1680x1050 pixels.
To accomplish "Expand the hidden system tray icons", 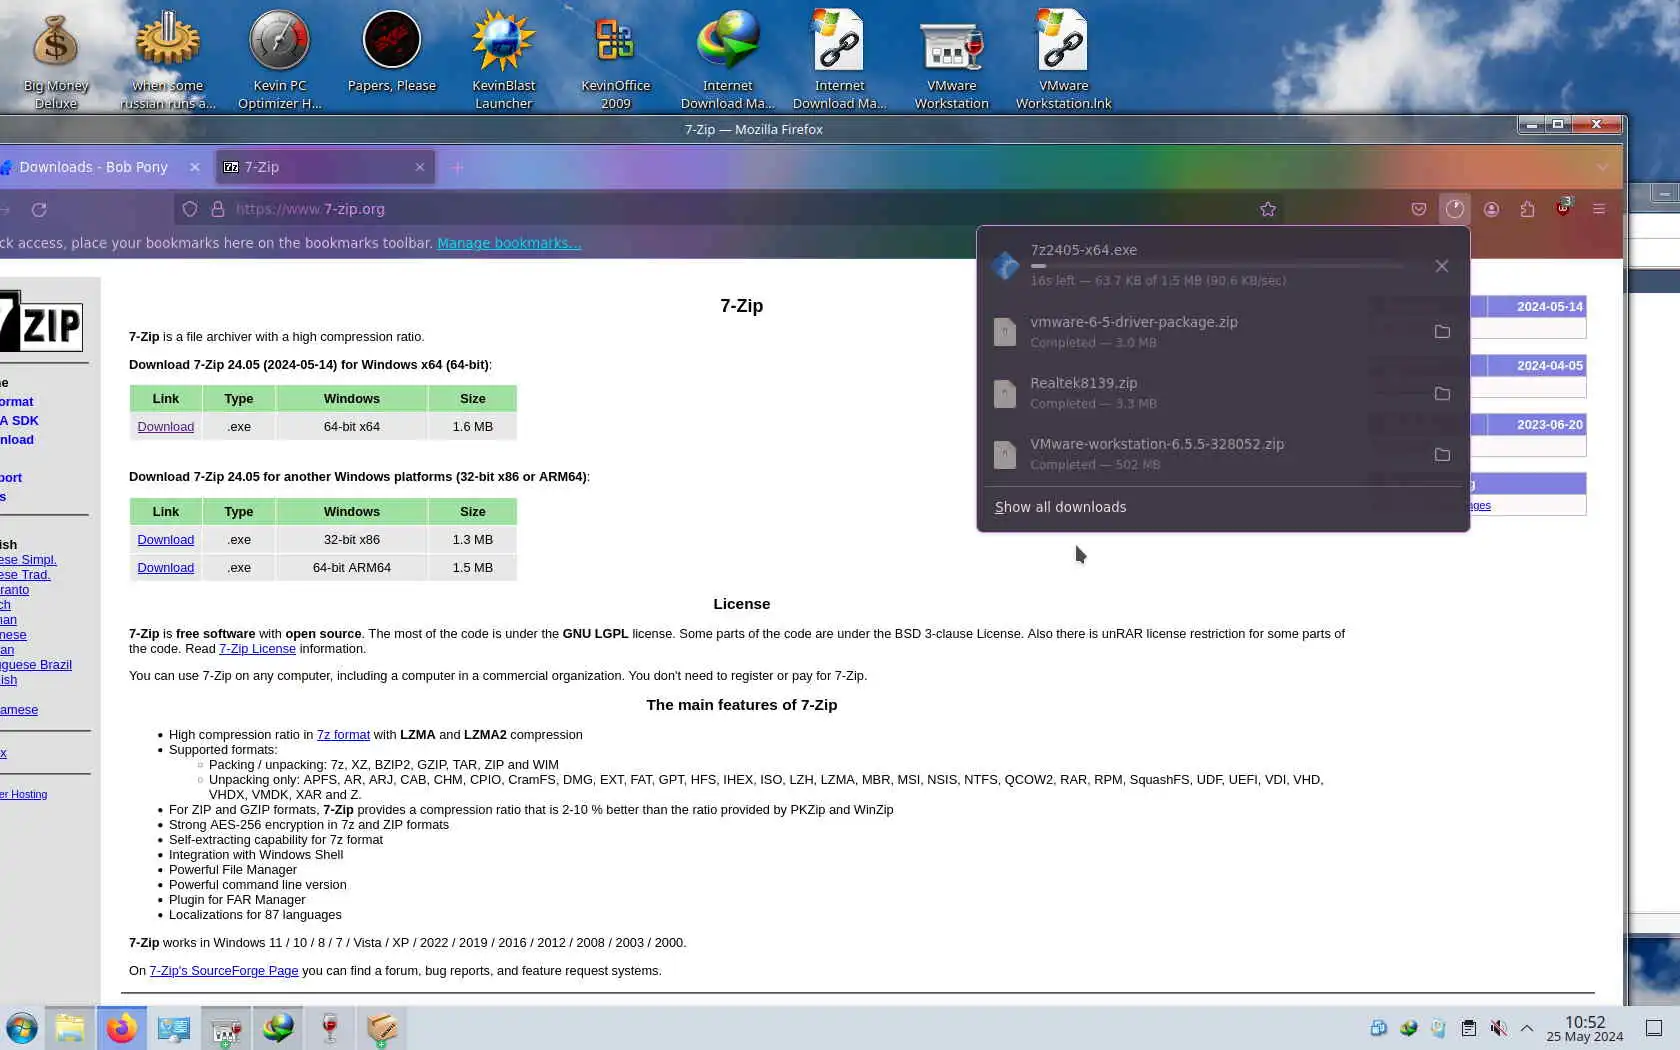I will (x=1527, y=1028).
